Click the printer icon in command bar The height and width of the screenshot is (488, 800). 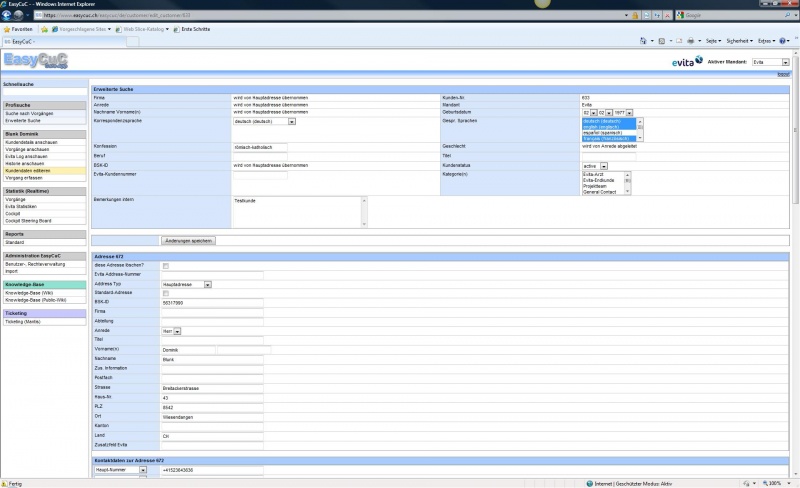point(690,41)
